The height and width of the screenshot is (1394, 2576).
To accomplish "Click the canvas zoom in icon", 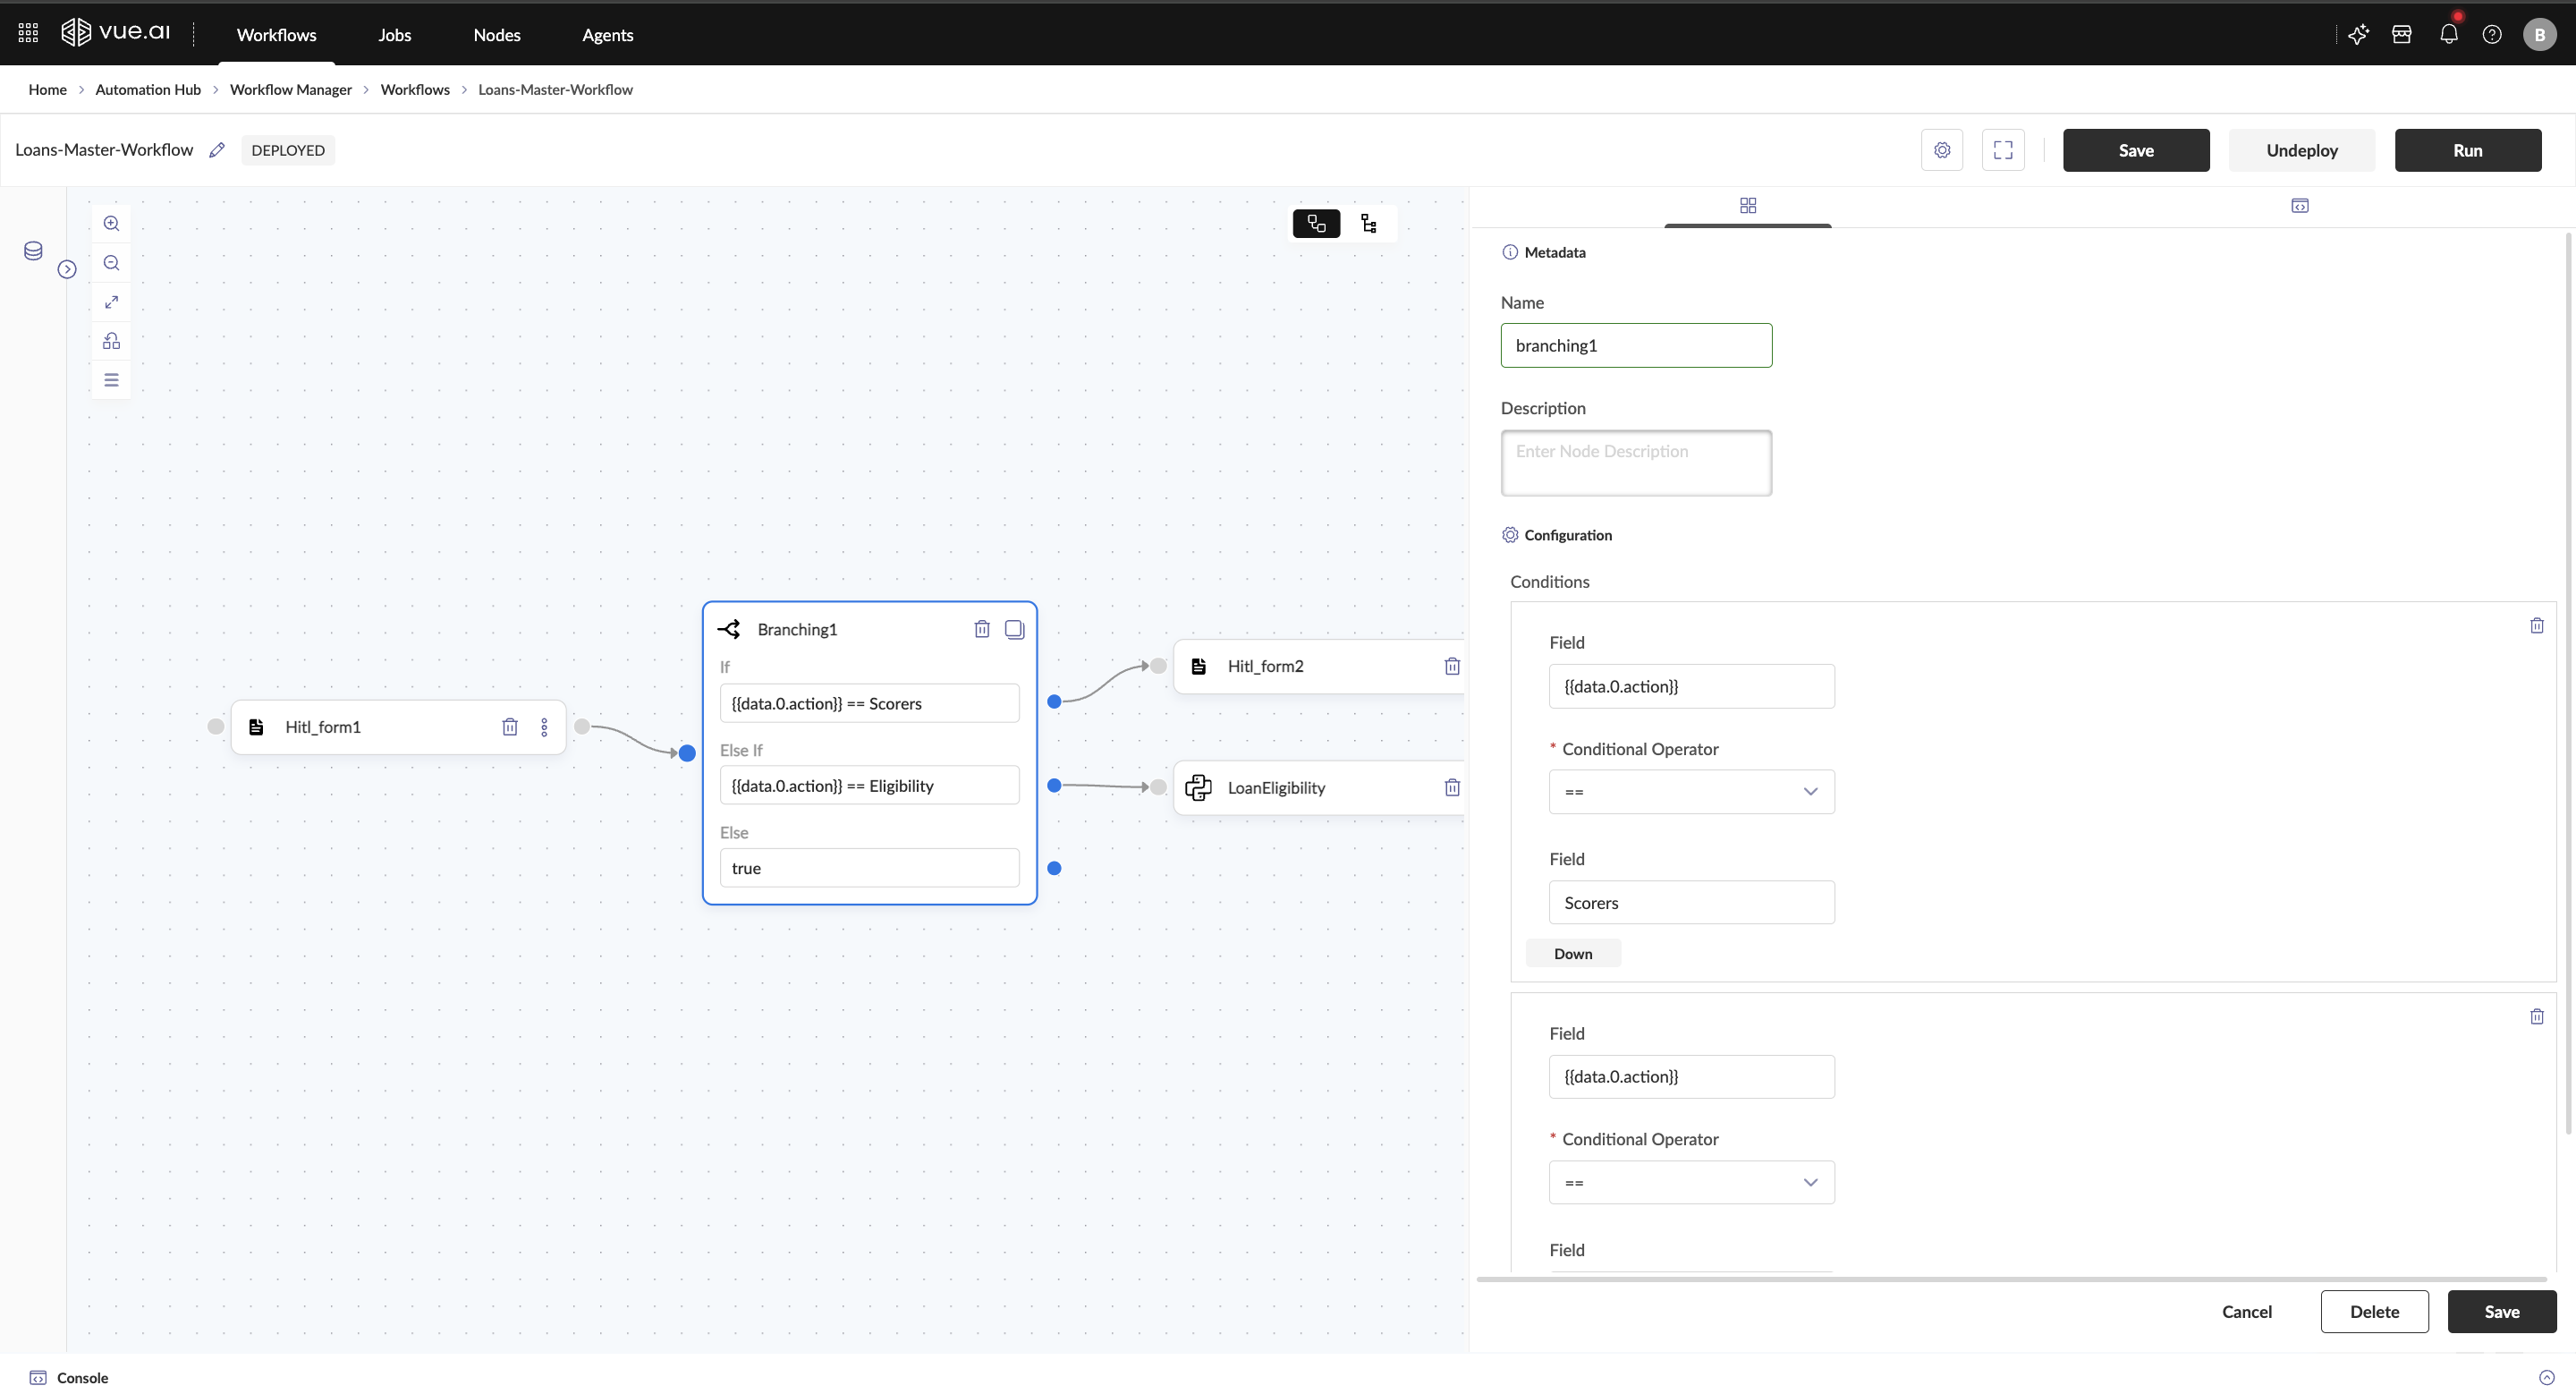I will [111, 224].
